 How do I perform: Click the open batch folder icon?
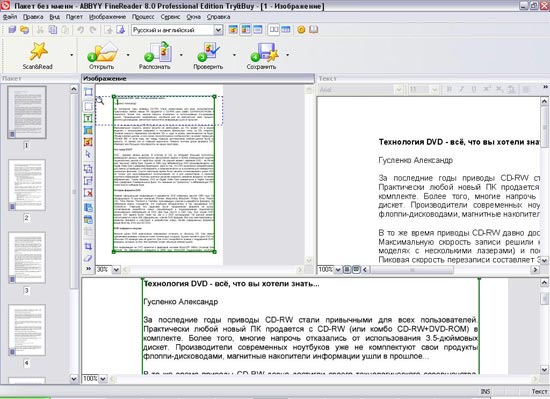(25, 30)
